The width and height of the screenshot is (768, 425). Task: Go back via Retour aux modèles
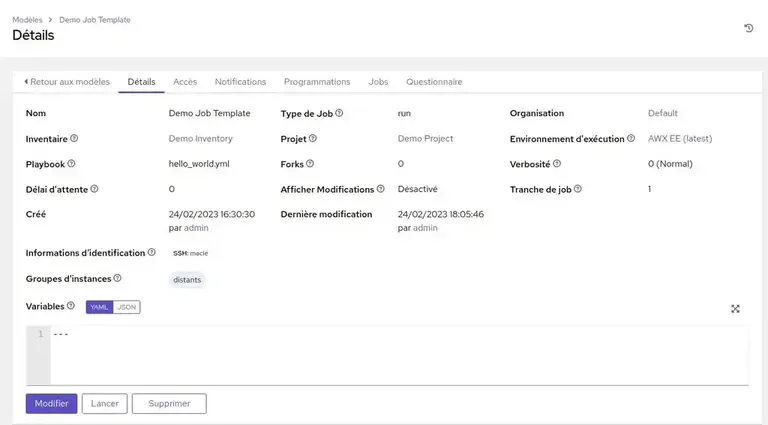(66, 82)
